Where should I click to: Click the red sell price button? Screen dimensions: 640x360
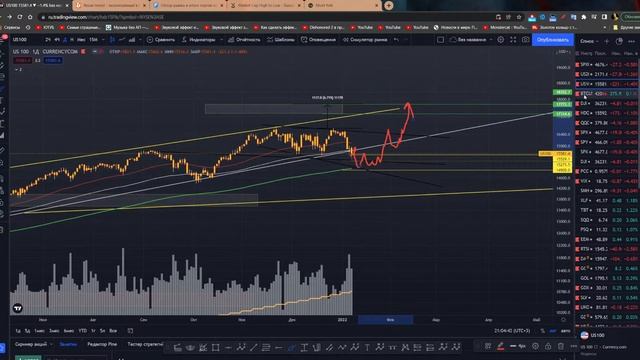(x=22, y=60)
